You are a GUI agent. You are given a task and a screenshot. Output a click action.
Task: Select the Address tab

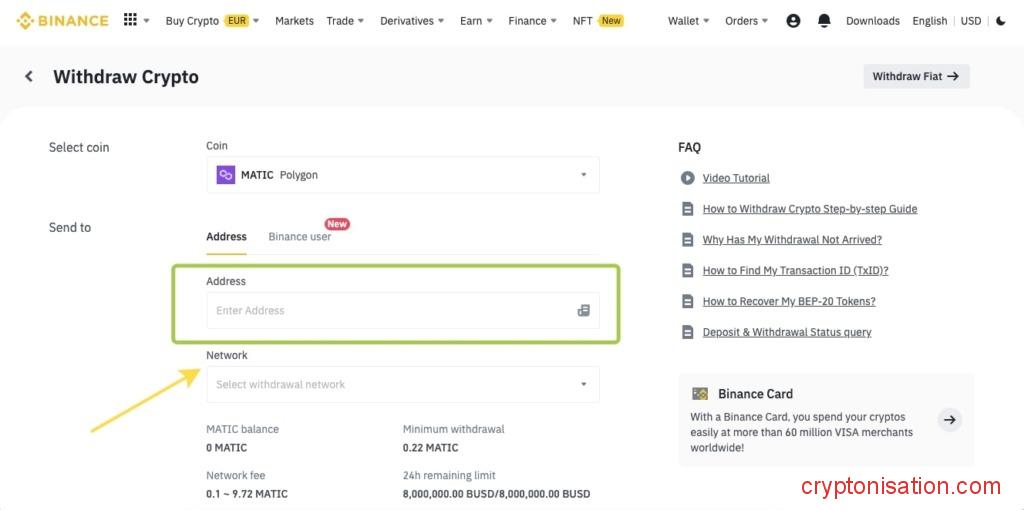click(x=226, y=237)
